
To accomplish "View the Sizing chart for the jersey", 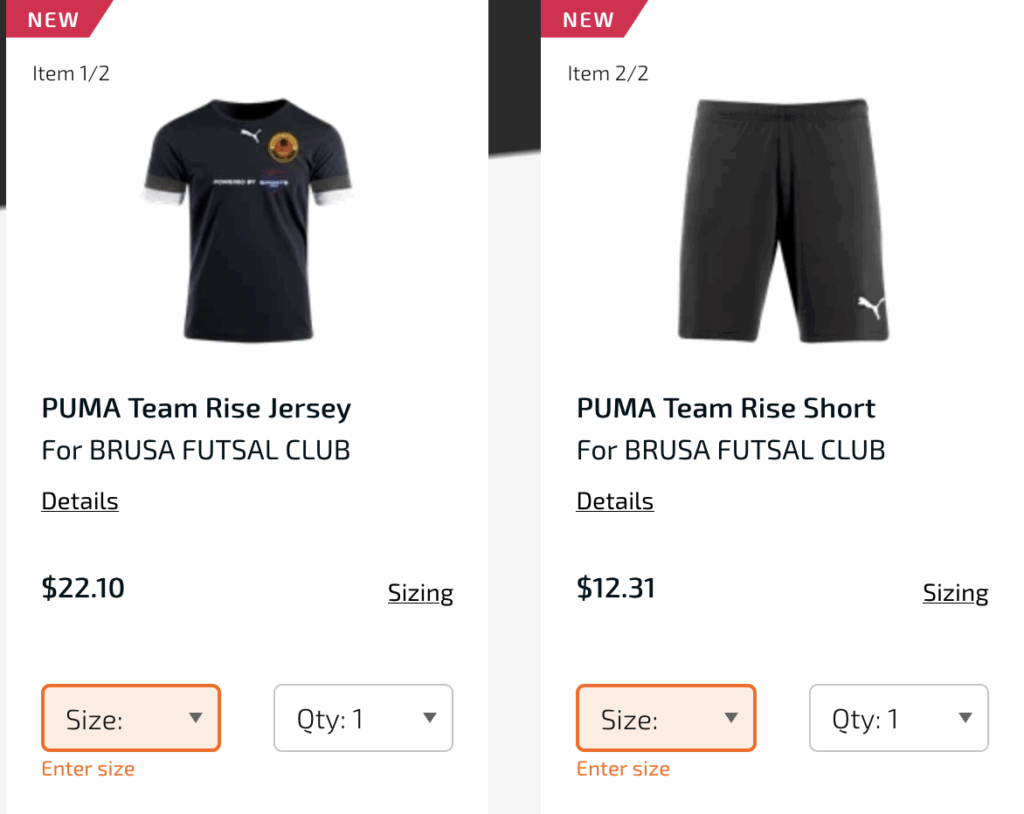I will (420, 593).
